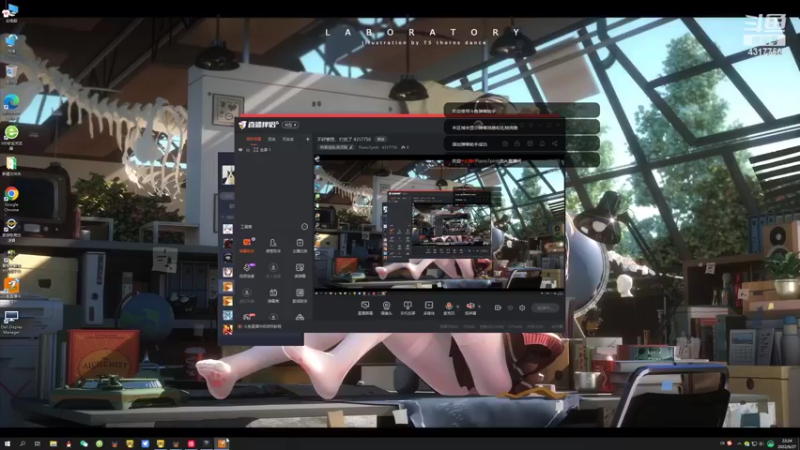
Task: Select the 全屏1 source row
Action: (274, 149)
